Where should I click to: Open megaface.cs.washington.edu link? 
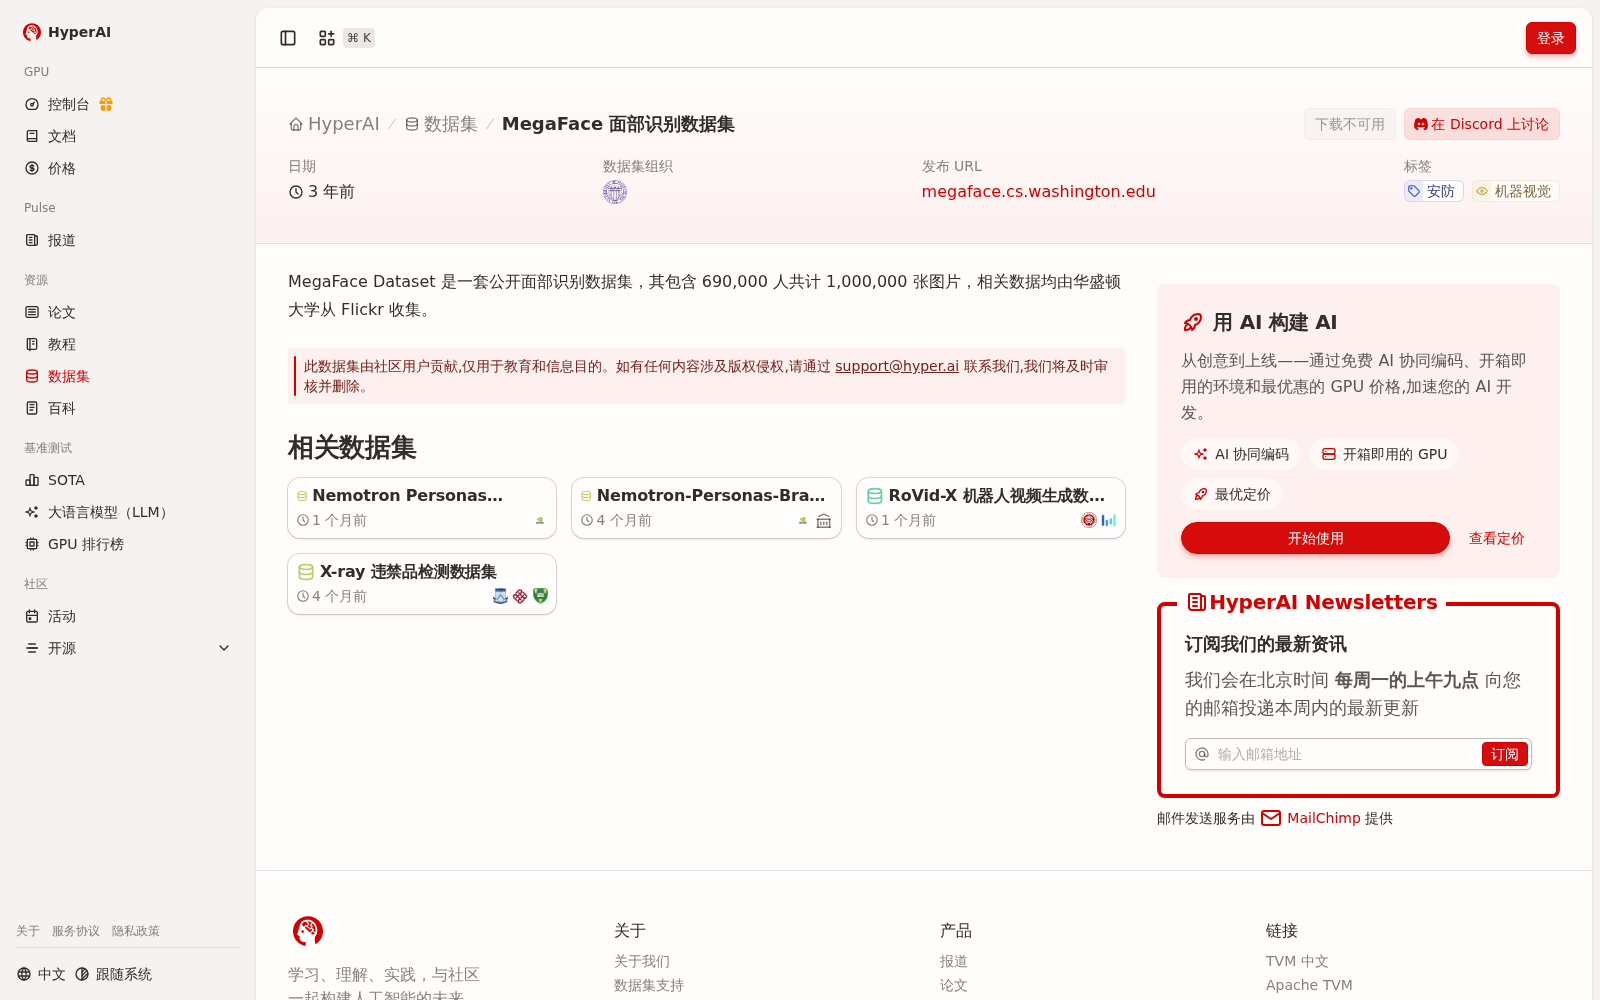click(1038, 192)
